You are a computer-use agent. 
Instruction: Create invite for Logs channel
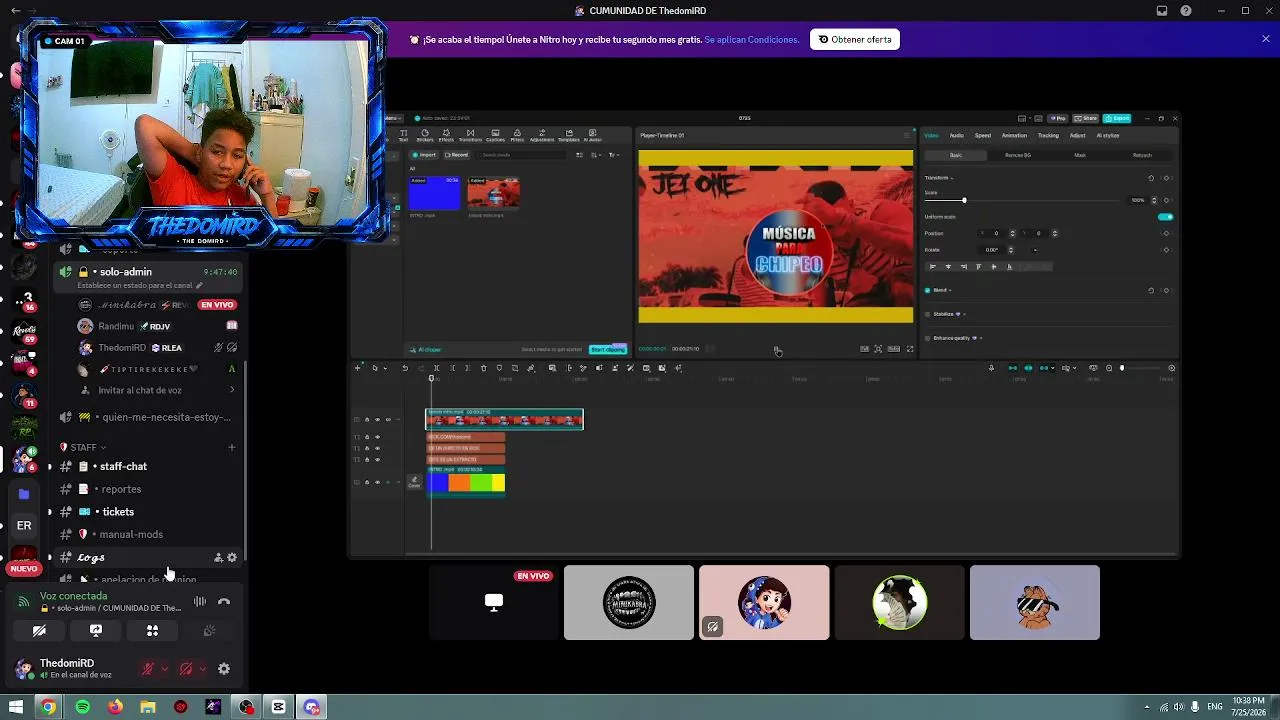pyautogui.click(x=218, y=558)
